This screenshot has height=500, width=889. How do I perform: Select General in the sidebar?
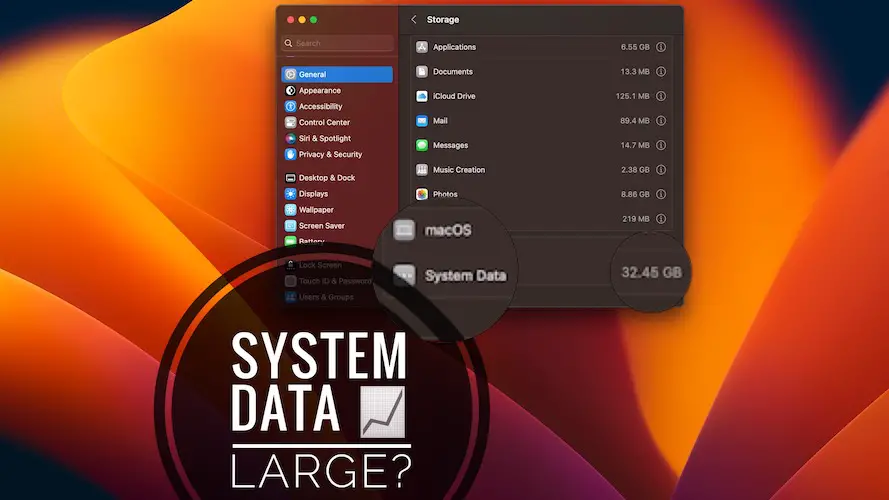tap(337, 74)
